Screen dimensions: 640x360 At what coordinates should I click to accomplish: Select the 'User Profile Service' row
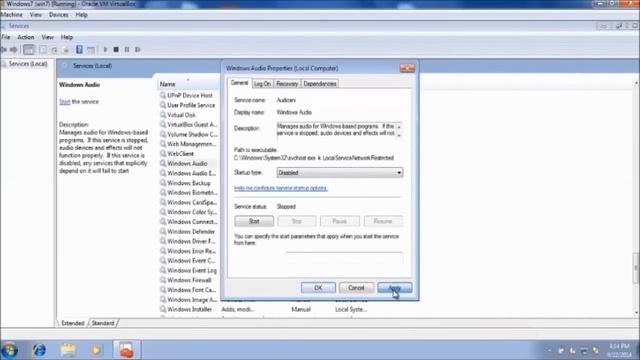pyautogui.click(x=190, y=105)
